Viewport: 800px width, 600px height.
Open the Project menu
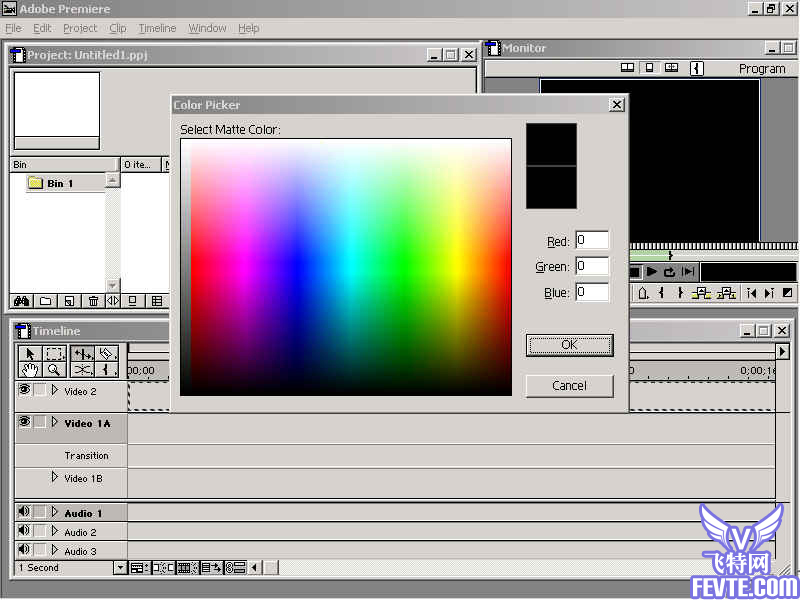pos(80,29)
